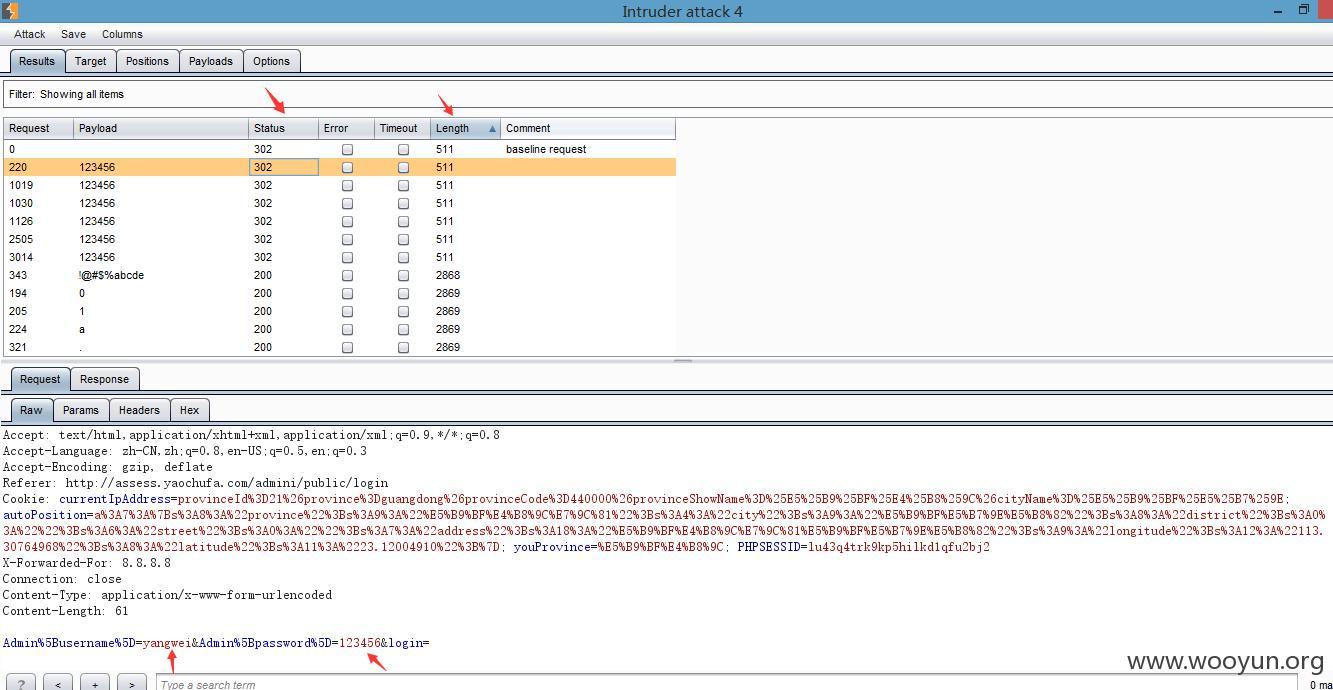Switch to the Target tab
This screenshot has height=690, width=1333.
pyautogui.click(x=90, y=61)
